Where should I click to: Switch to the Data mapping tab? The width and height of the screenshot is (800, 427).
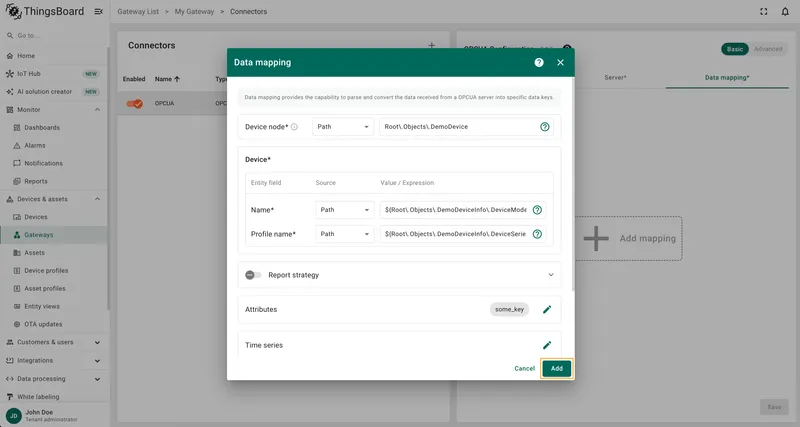(x=727, y=78)
